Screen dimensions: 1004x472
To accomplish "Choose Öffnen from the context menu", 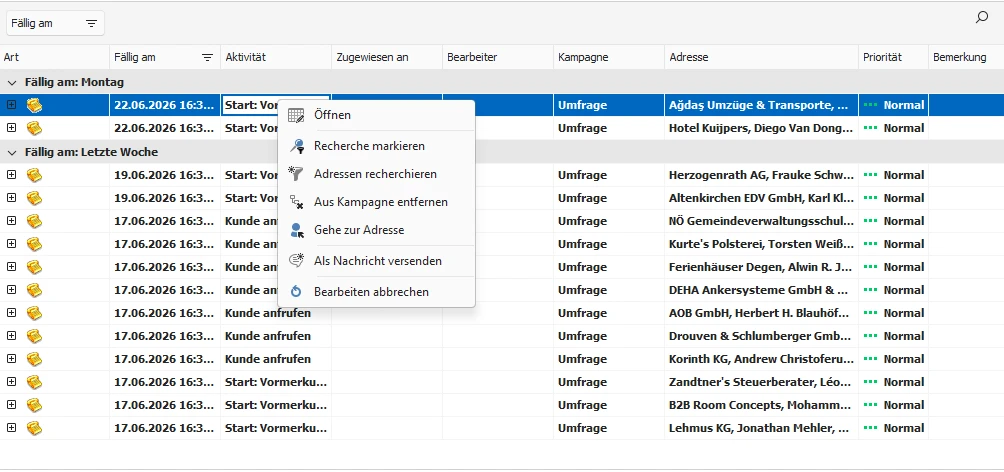I will point(376,115).
